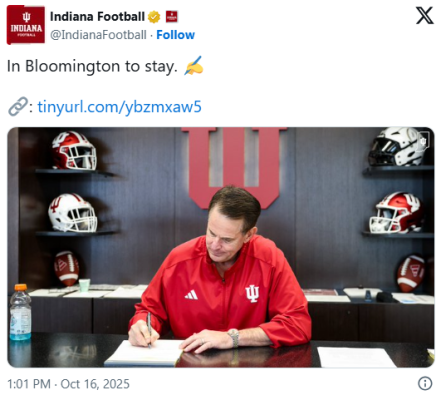Click the Adidas logo on red jacket

191,295
